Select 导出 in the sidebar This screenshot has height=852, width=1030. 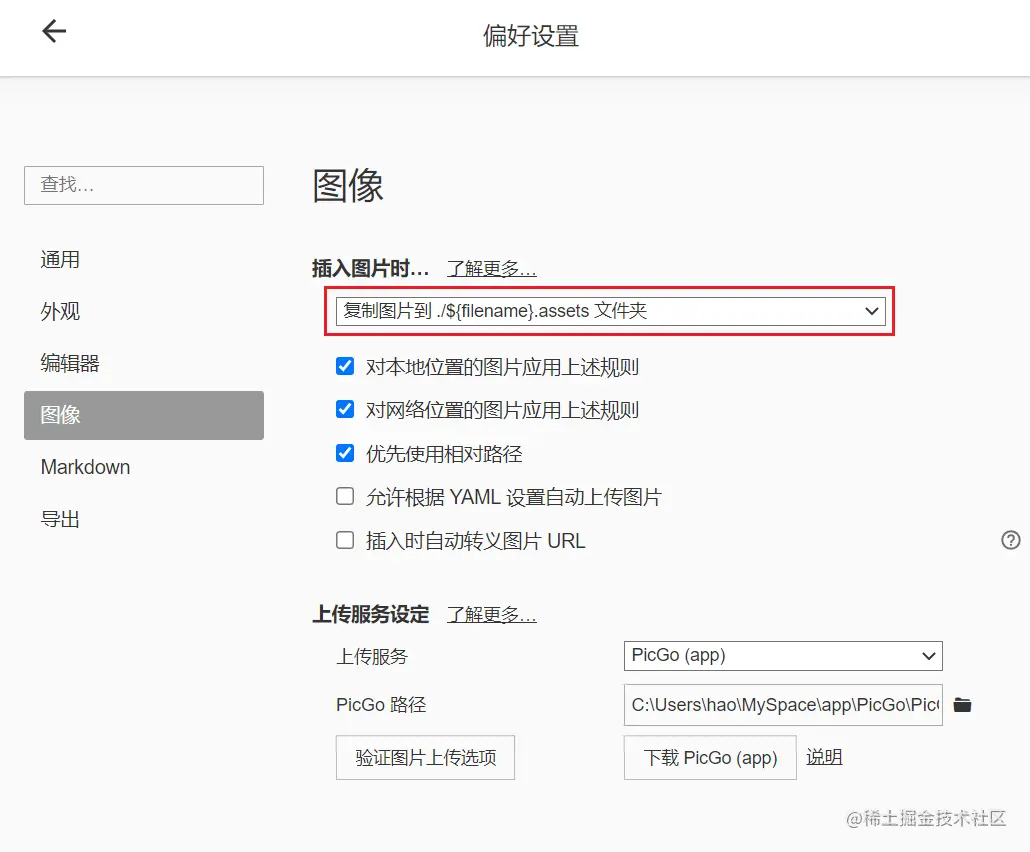click(143, 519)
